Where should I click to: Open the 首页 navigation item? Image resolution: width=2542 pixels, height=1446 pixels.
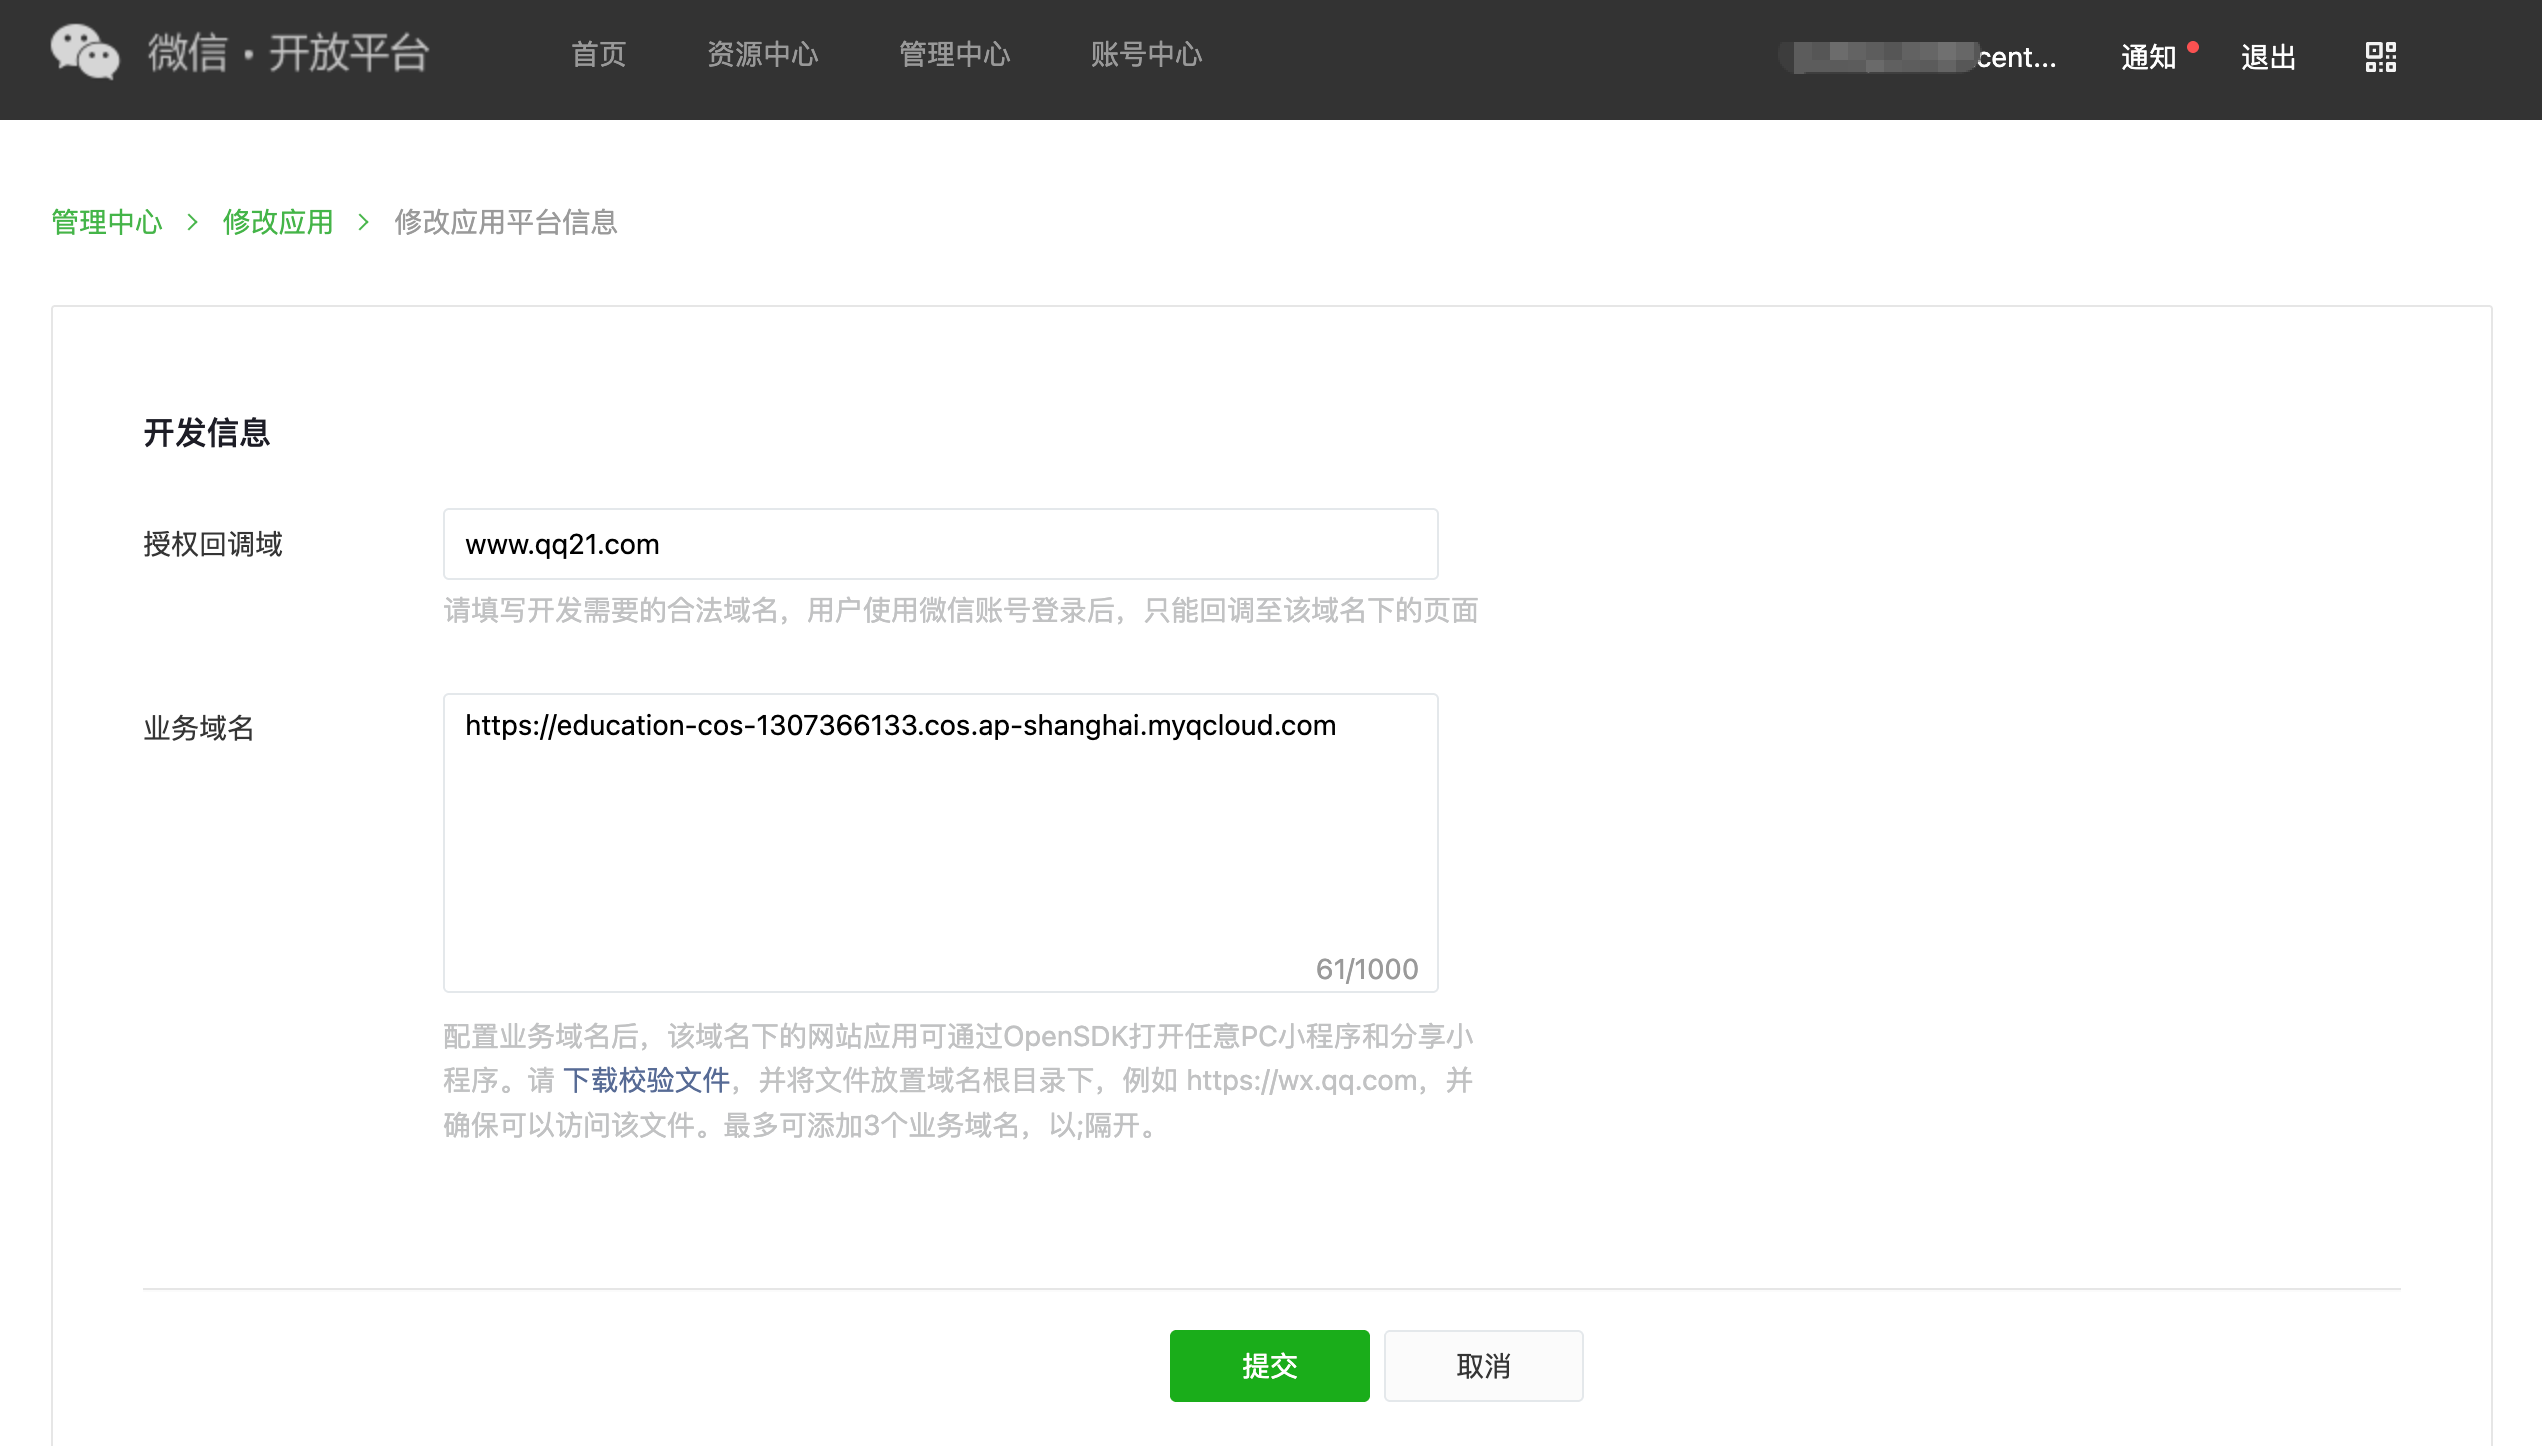coord(598,54)
